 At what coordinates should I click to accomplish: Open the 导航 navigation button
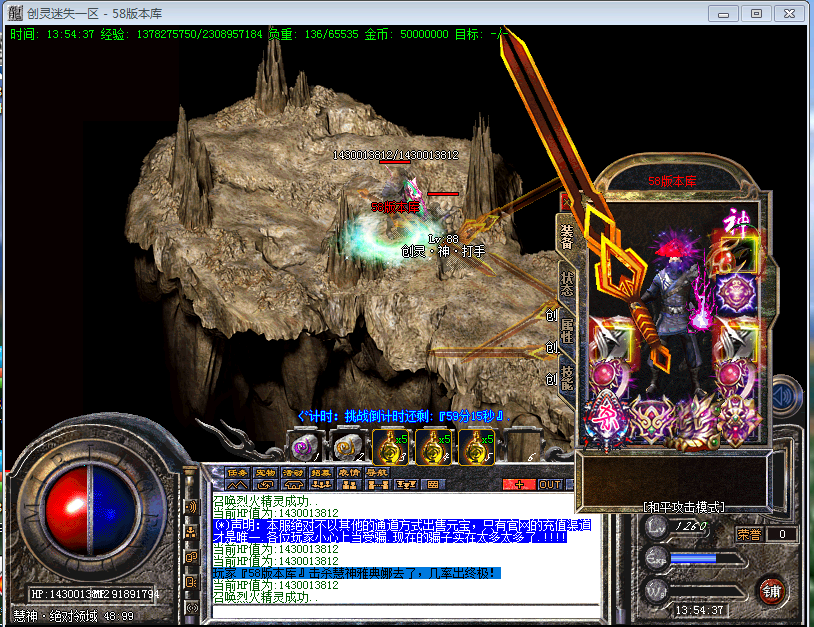pos(377,472)
